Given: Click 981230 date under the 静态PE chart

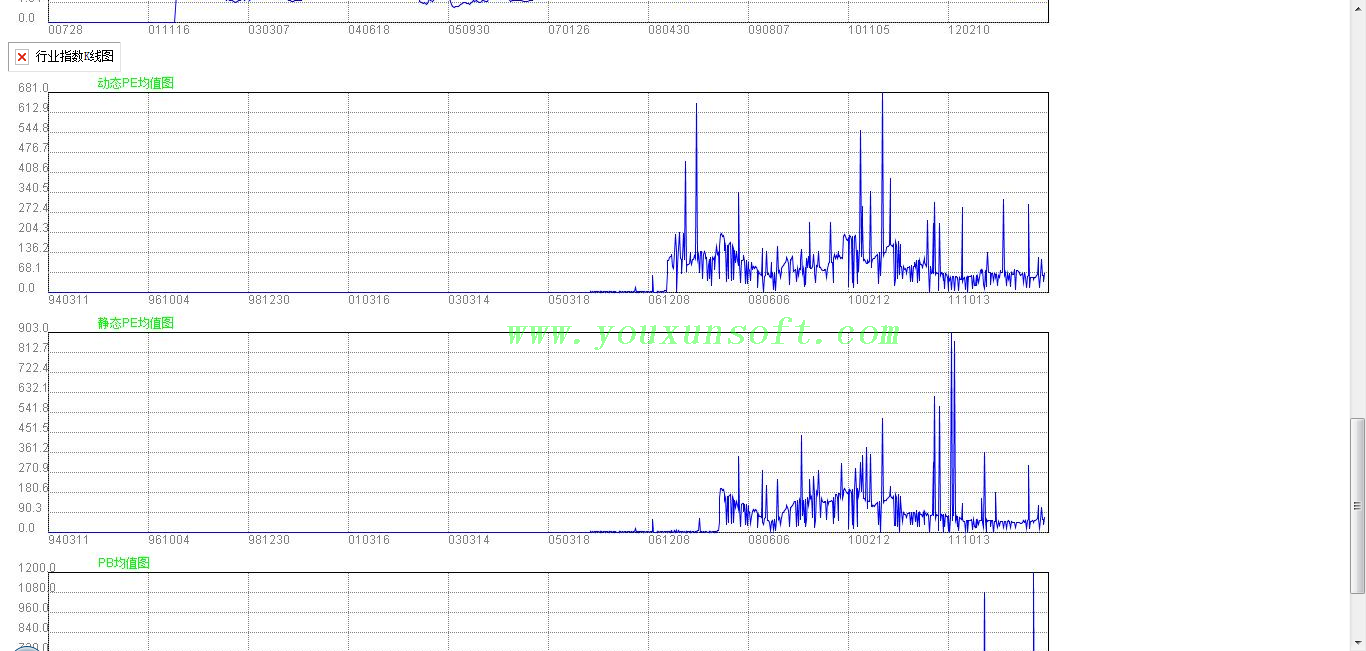Looking at the screenshot, I should click(x=269, y=540).
